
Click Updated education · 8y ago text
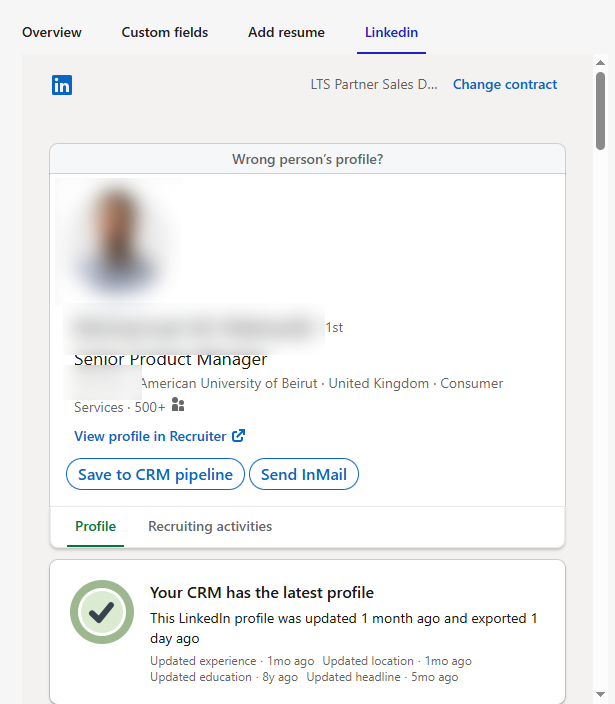(x=224, y=677)
